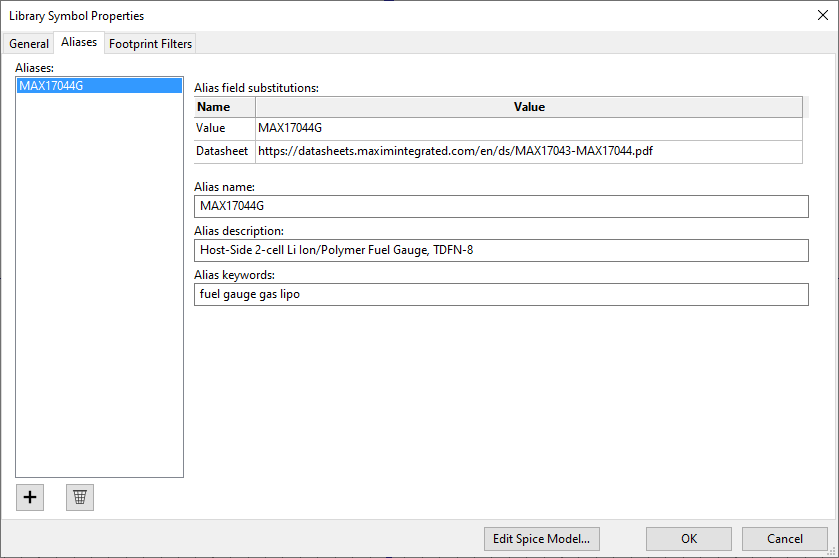Click the plus icon to add alias

(x=30, y=497)
